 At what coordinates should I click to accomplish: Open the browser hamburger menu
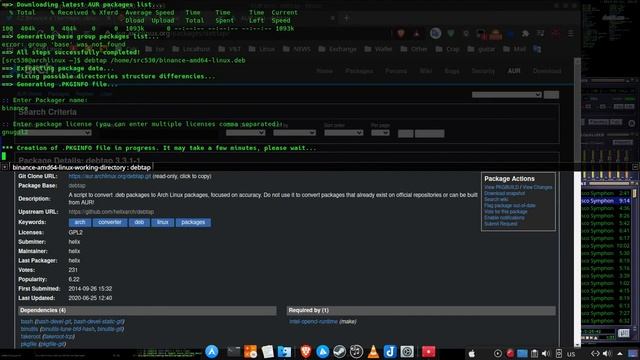click(x=571, y=33)
